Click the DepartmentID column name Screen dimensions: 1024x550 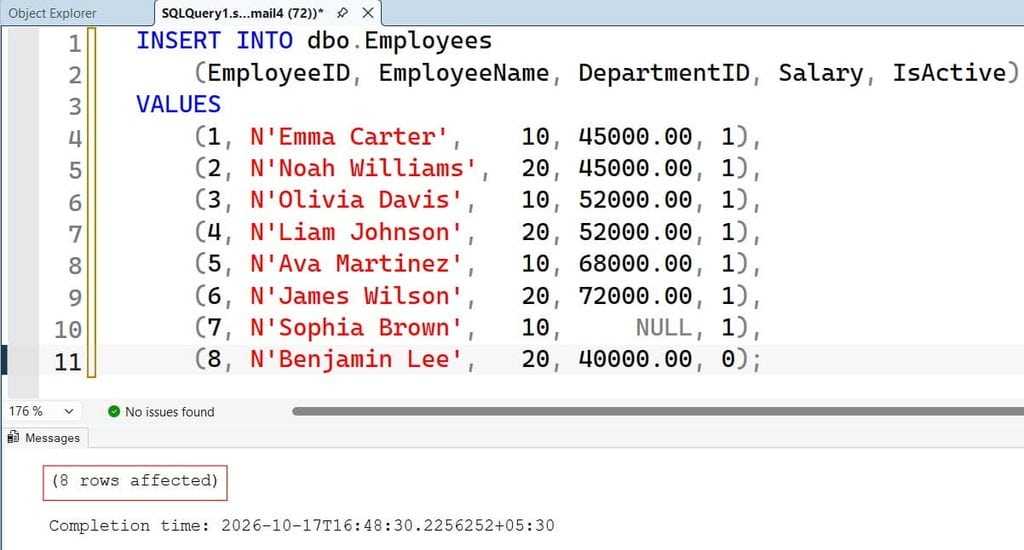[x=664, y=73]
